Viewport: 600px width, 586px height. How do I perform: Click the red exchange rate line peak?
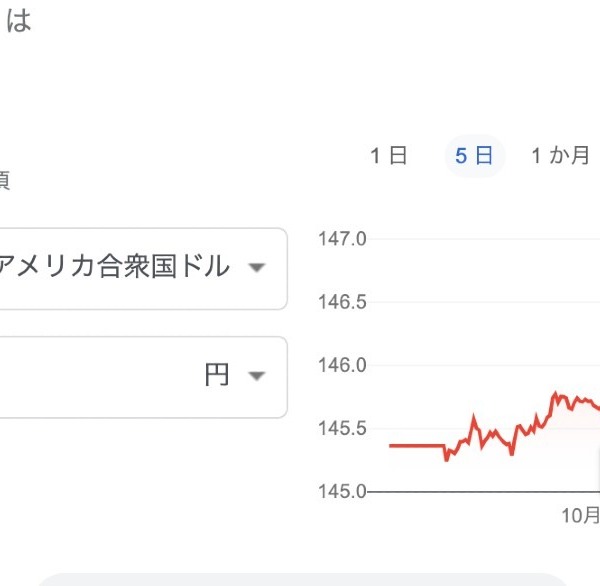click(x=555, y=393)
